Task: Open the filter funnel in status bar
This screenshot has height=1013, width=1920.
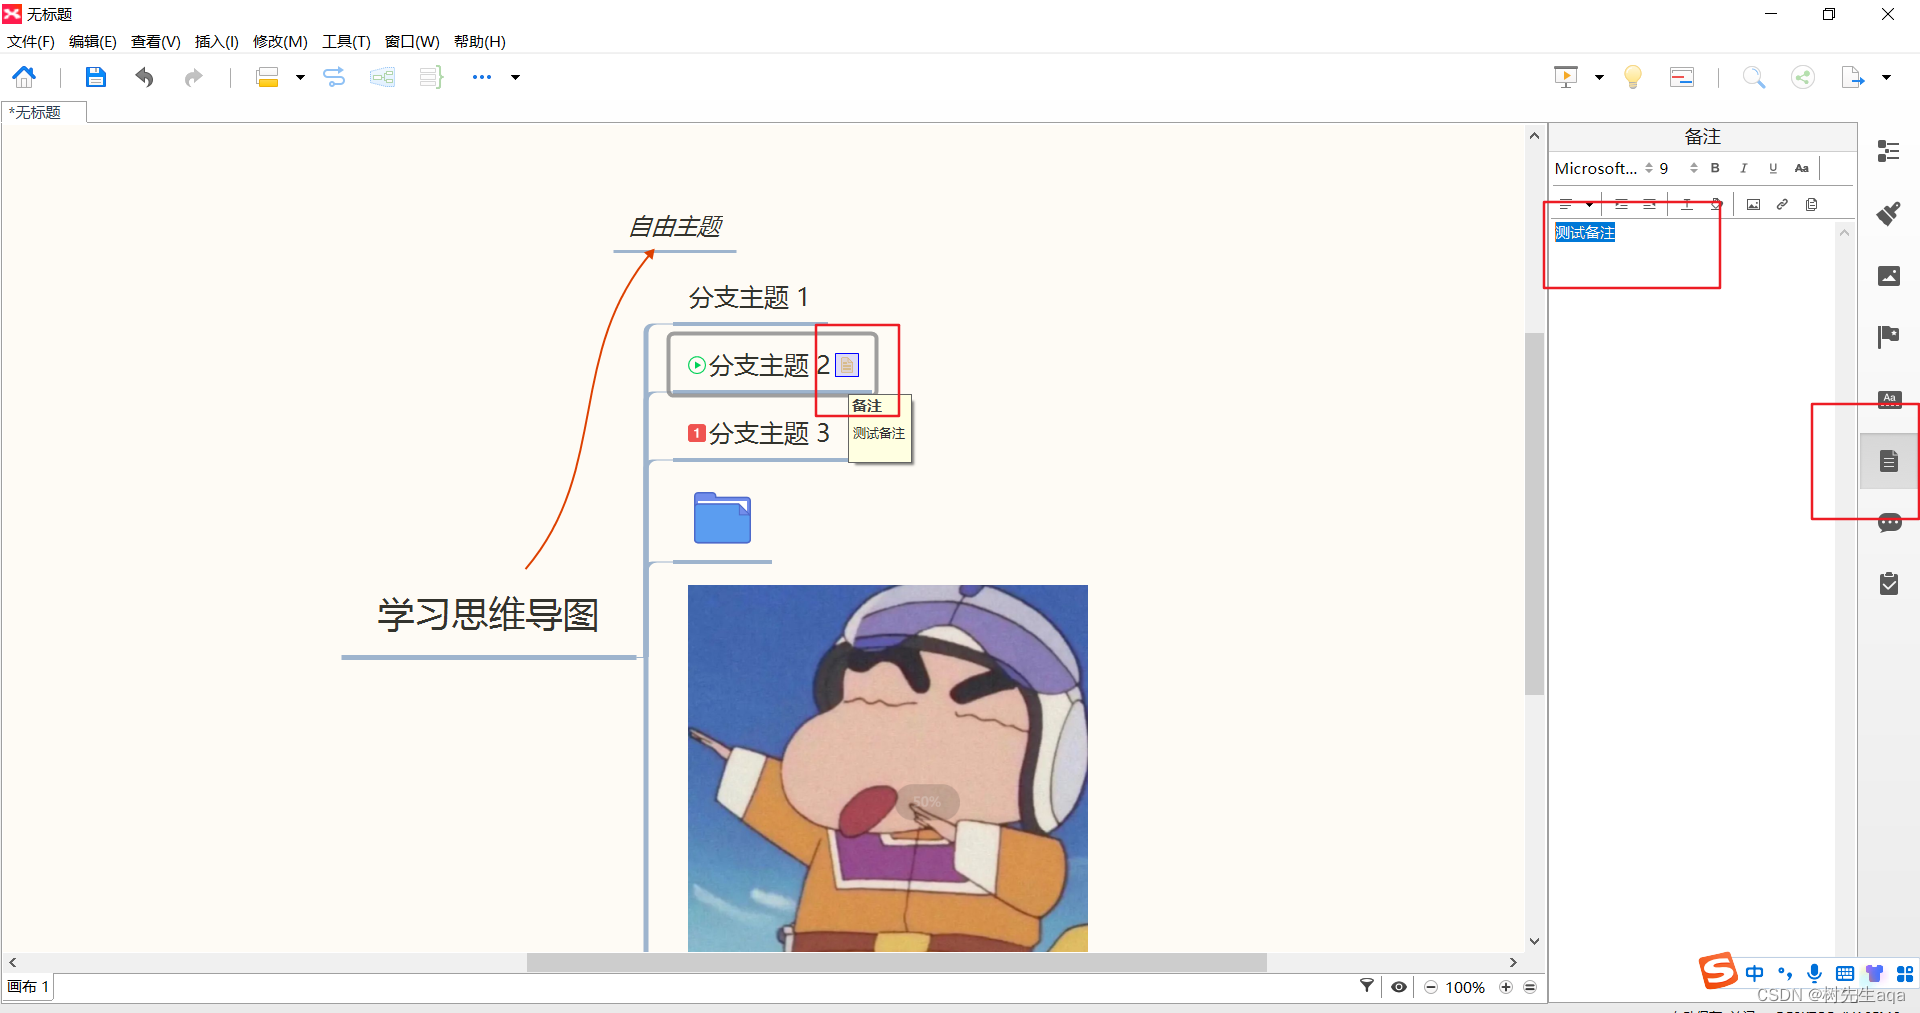Action: pos(1367,986)
